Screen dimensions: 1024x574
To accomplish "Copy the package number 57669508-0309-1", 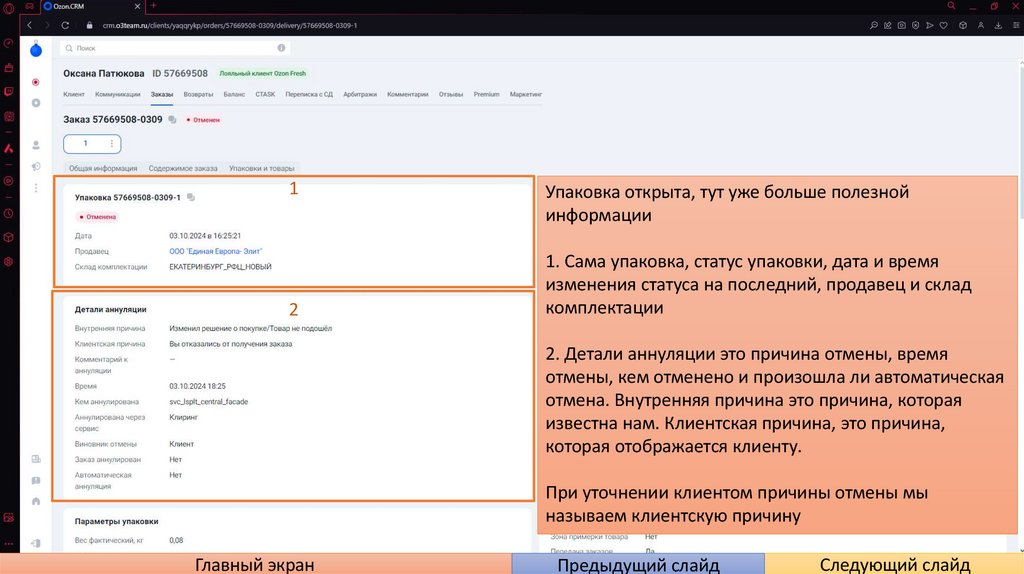I will pyautogui.click(x=191, y=197).
